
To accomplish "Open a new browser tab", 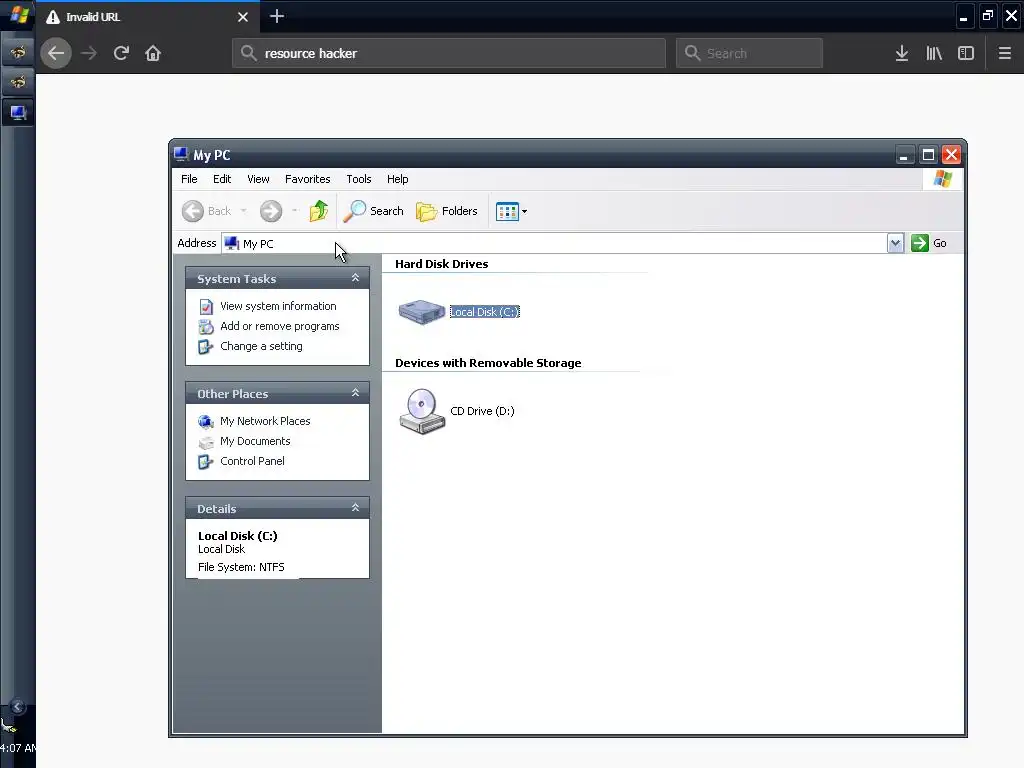I will 277,16.
